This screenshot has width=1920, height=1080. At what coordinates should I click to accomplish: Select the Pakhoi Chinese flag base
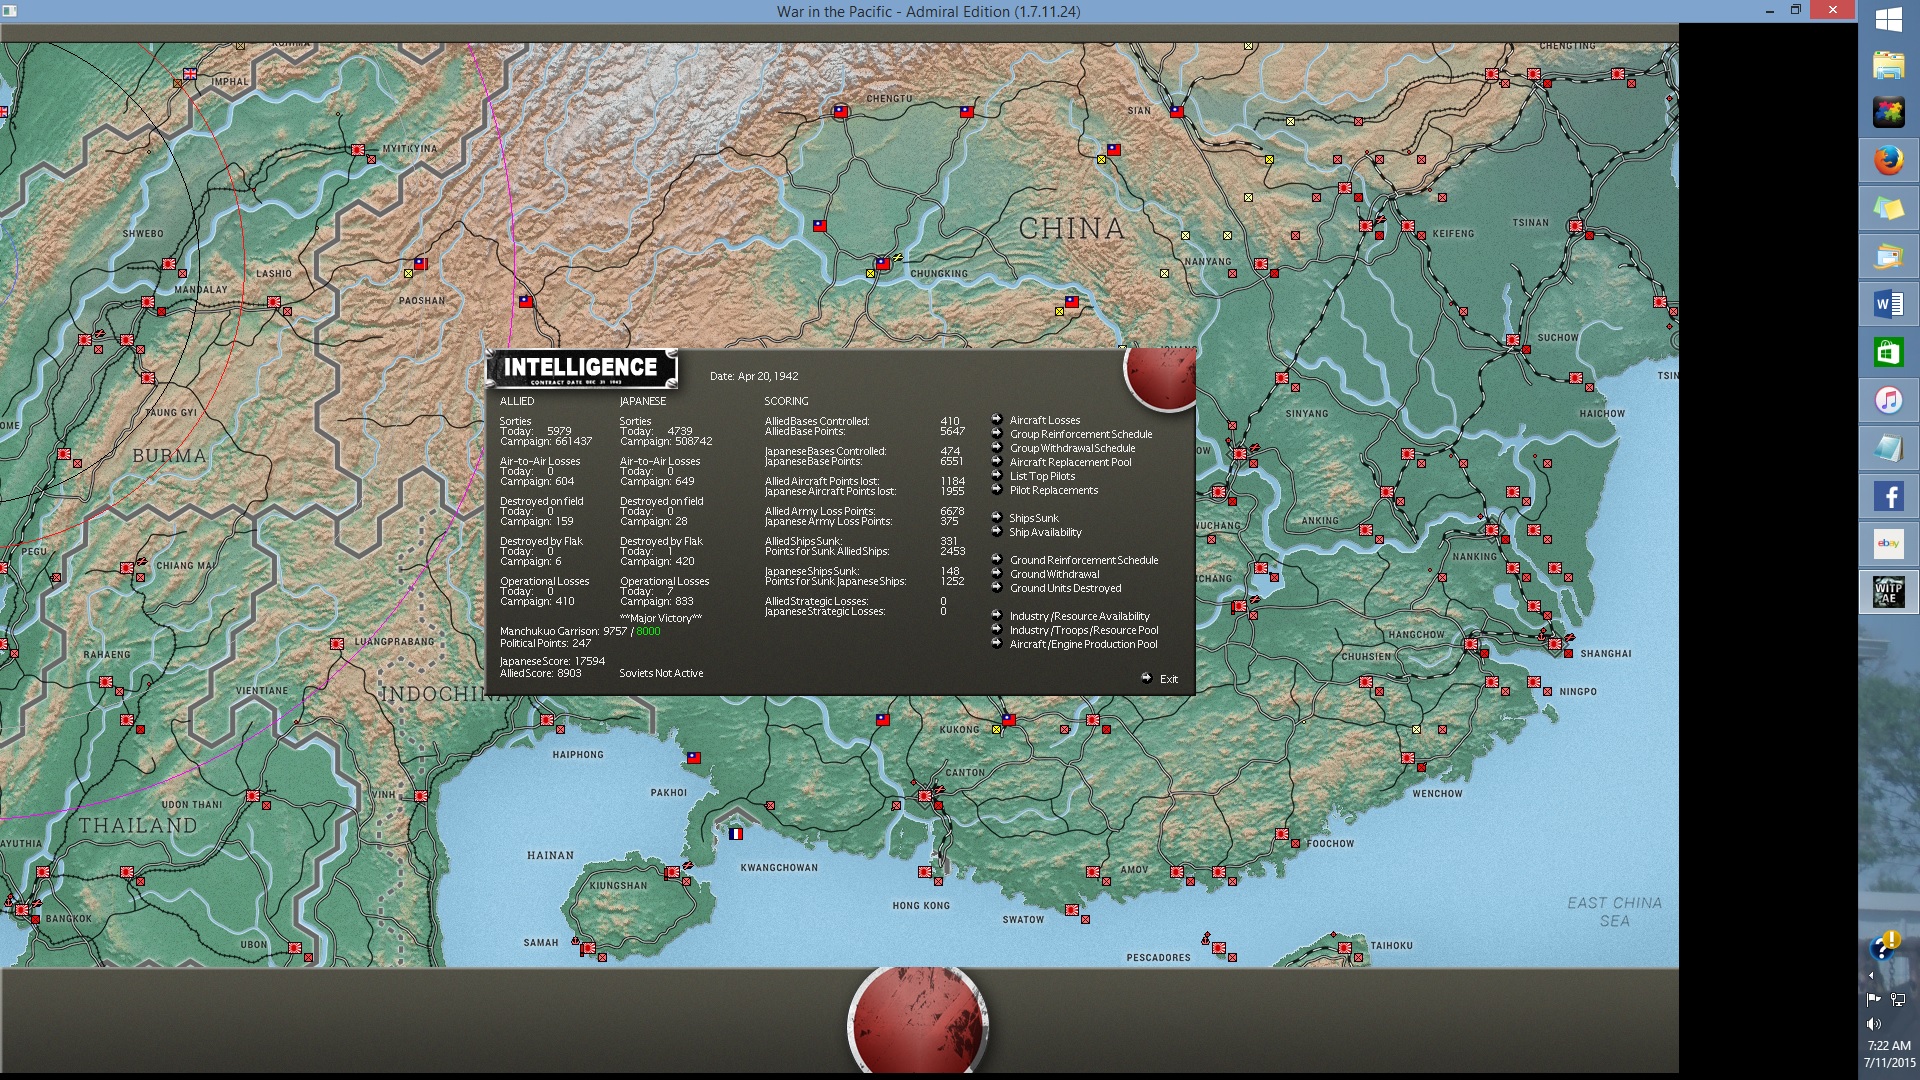click(x=694, y=758)
